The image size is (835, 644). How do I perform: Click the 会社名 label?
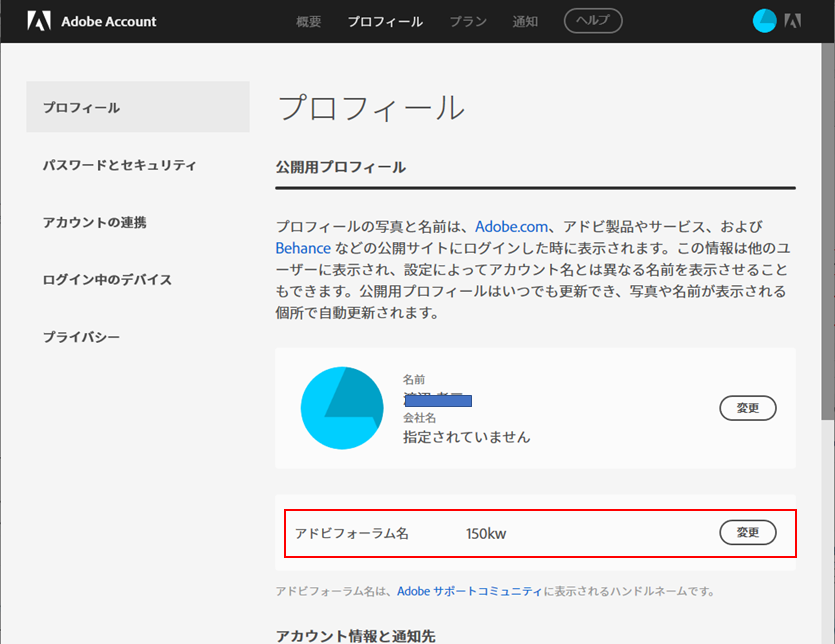[x=419, y=418]
